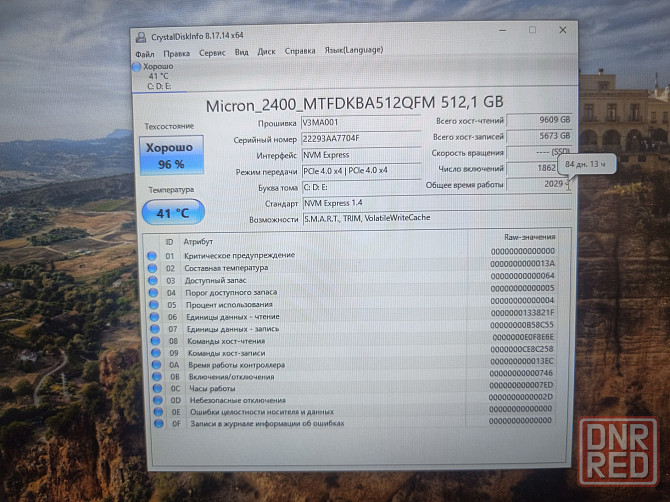The width and height of the screenshot is (670, 502).
Task: Click the Raw-значения column header
Action: (x=529, y=237)
